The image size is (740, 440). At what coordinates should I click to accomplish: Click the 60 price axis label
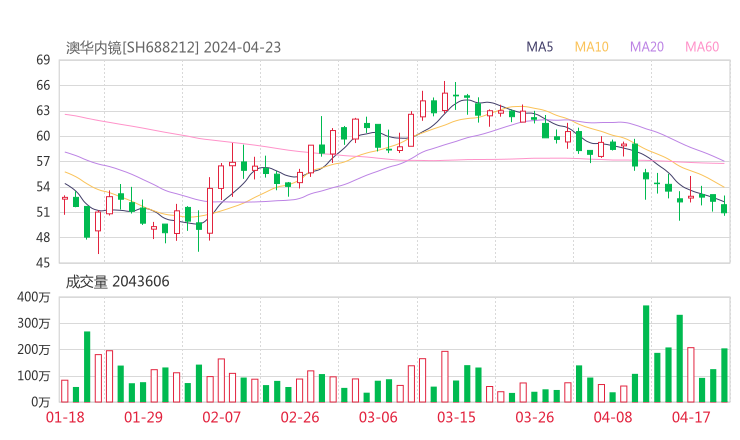(x=43, y=136)
